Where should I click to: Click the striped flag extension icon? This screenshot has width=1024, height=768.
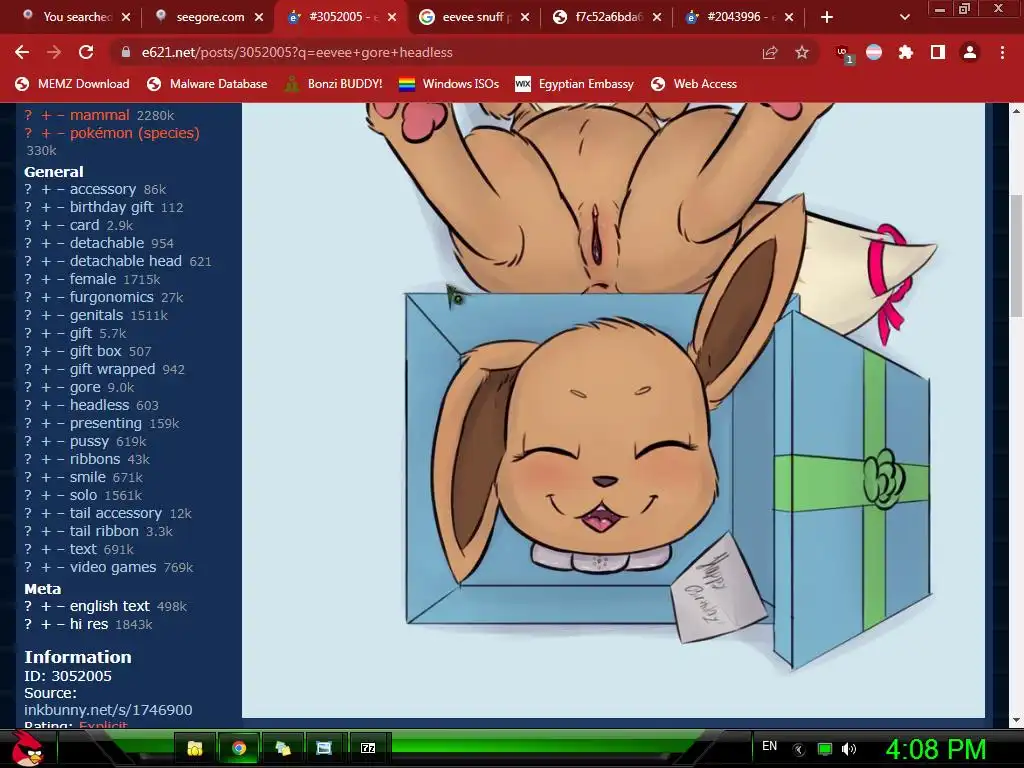tap(874, 52)
